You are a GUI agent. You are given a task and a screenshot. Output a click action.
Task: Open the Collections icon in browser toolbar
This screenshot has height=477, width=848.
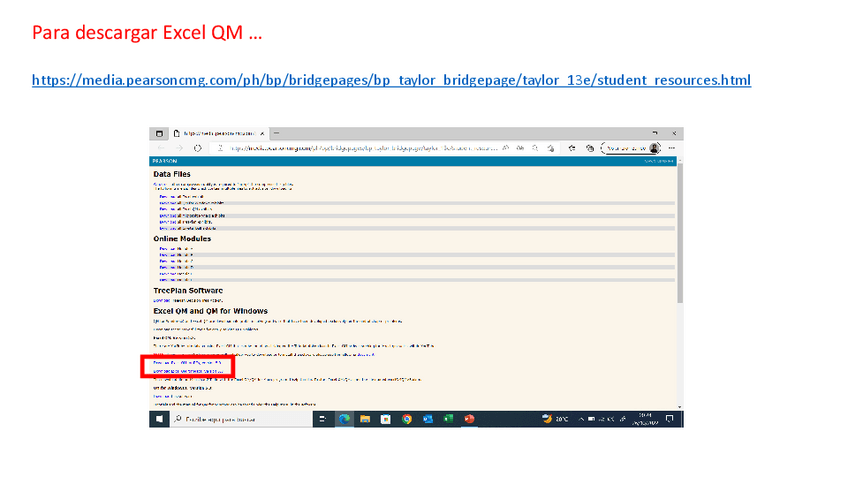(x=589, y=148)
